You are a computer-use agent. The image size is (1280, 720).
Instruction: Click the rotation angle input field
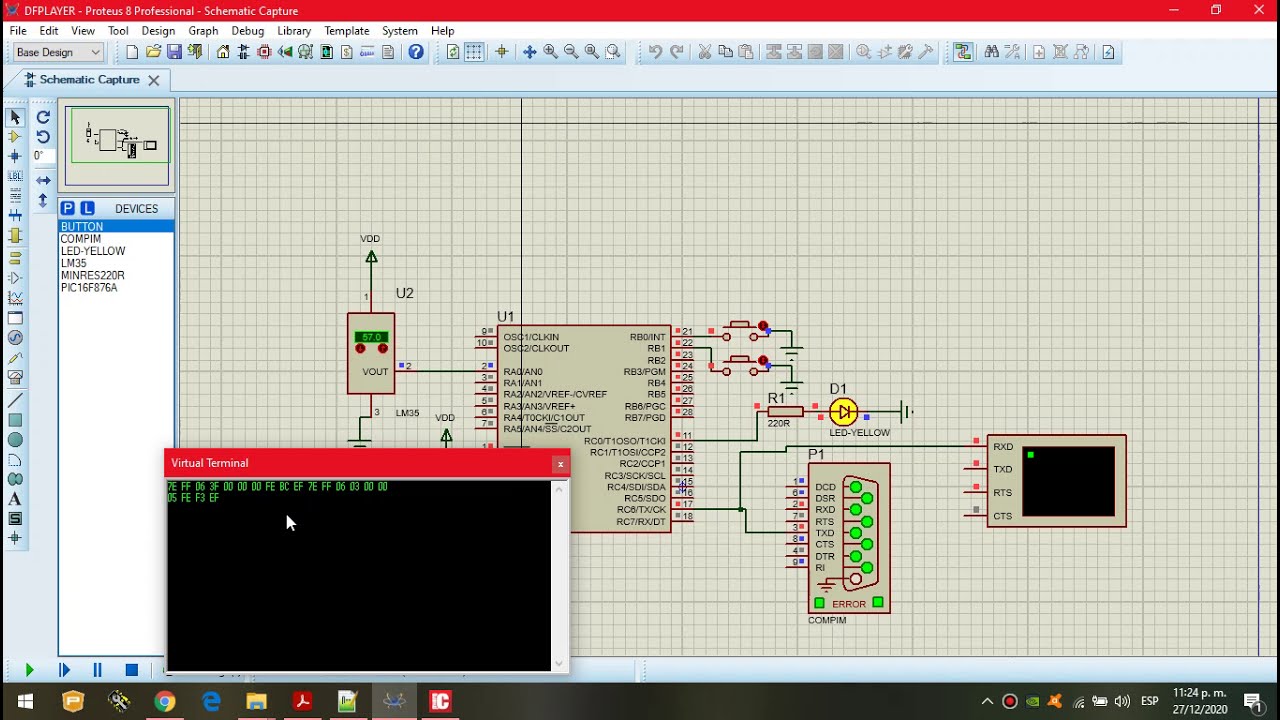click(x=43, y=156)
